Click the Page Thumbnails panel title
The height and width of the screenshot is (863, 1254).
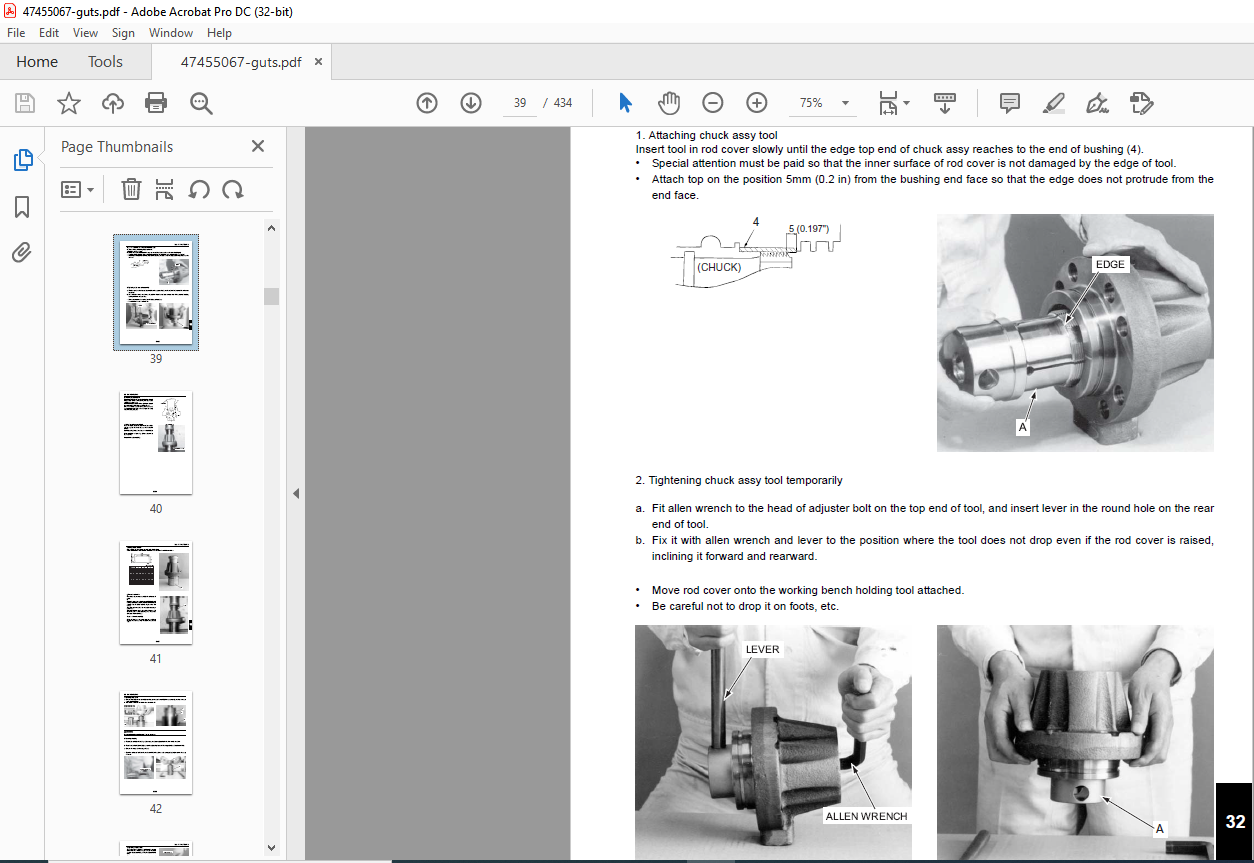[117, 146]
